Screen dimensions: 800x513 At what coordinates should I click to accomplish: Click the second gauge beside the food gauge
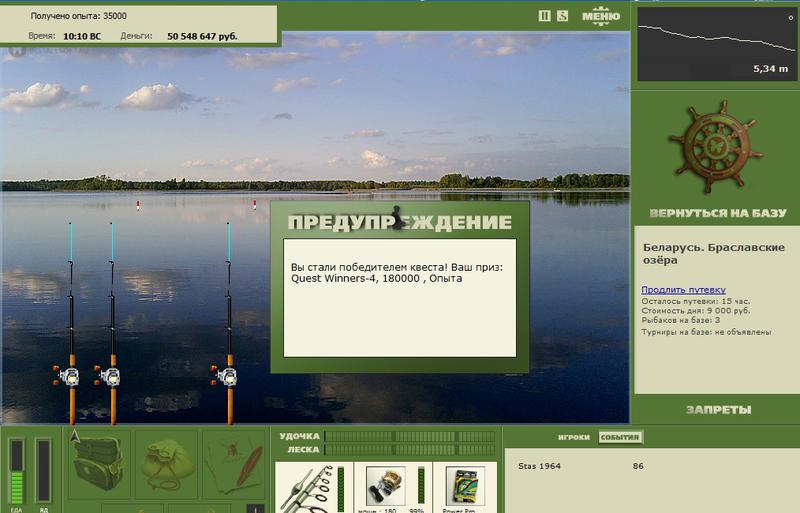pos(43,471)
